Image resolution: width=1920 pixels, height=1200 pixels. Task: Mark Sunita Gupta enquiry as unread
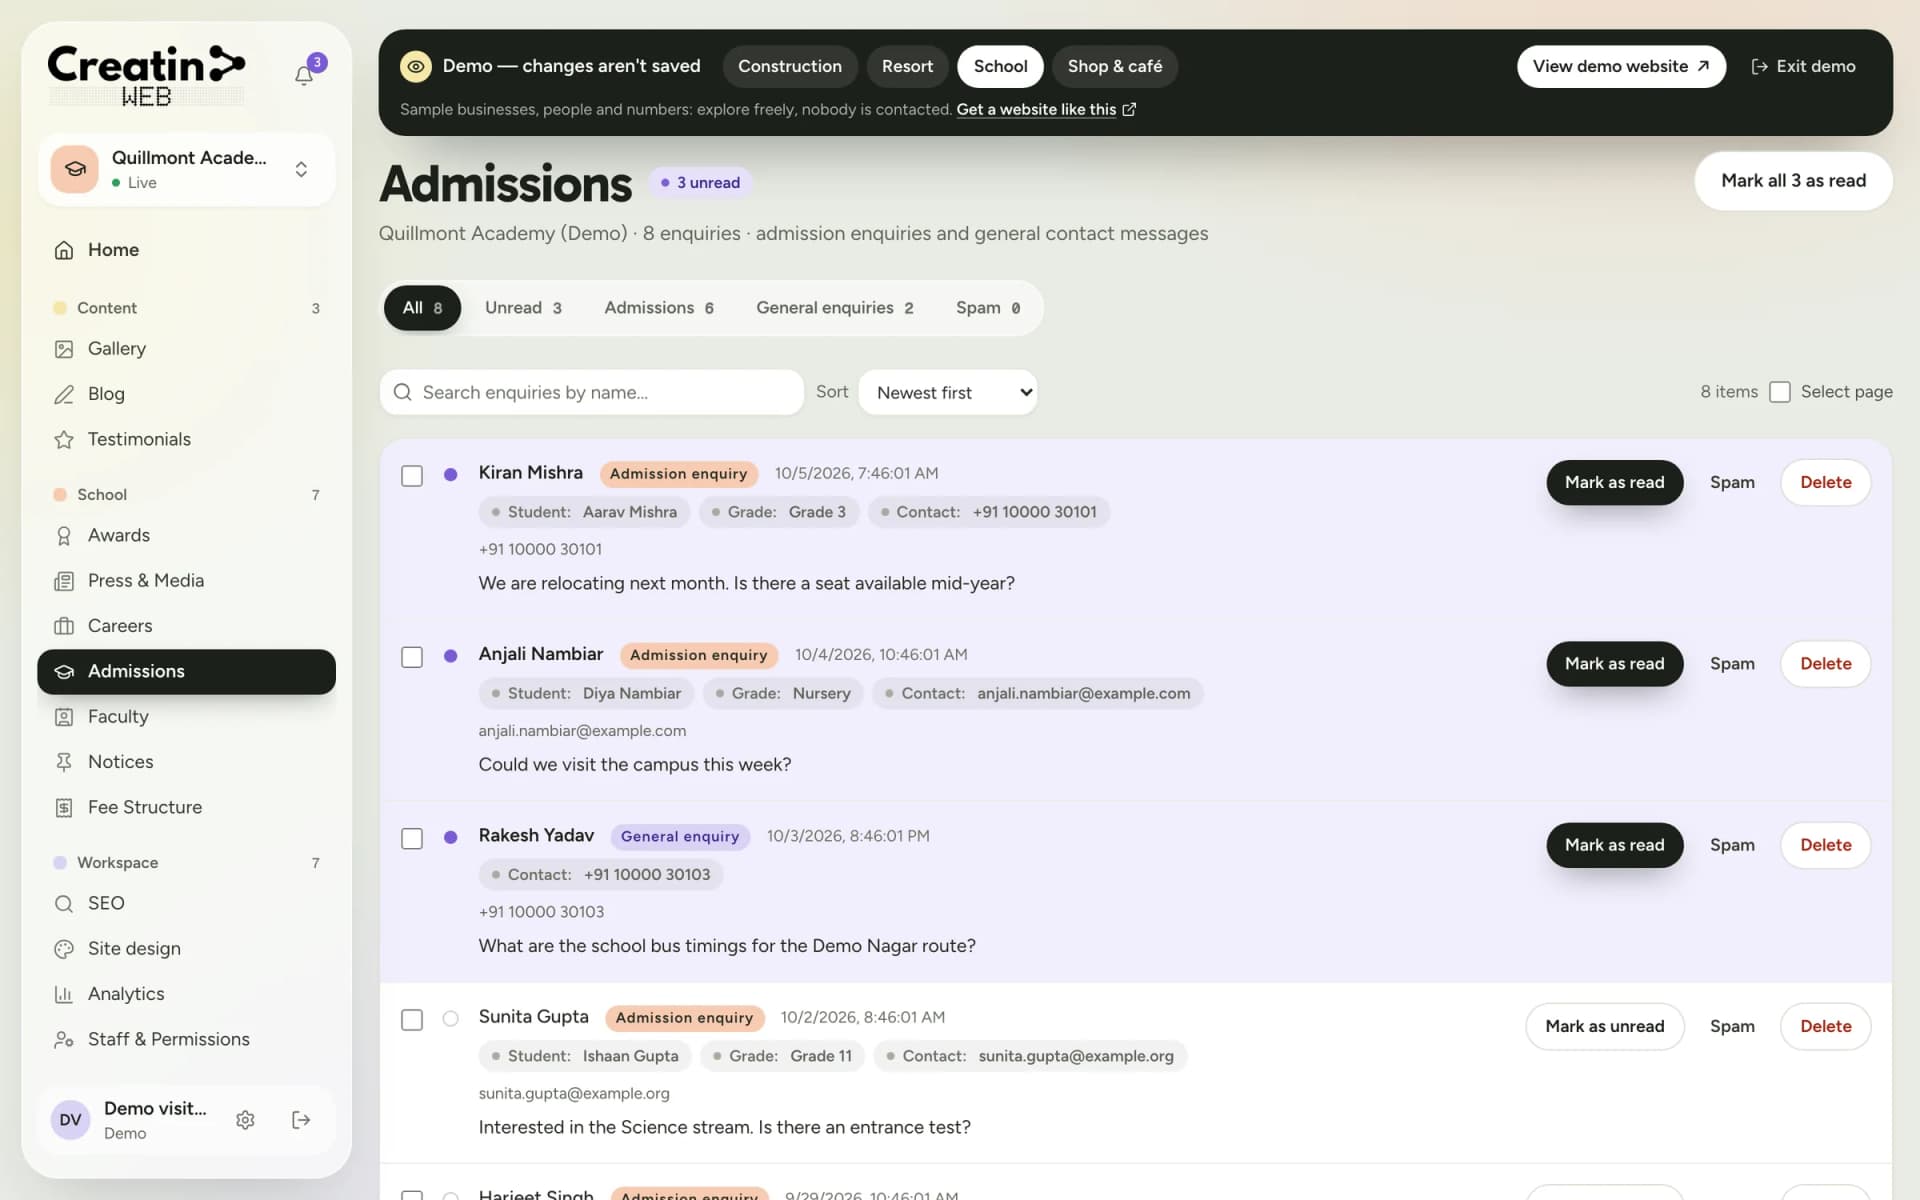pyautogui.click(x=1604, y=1026)
